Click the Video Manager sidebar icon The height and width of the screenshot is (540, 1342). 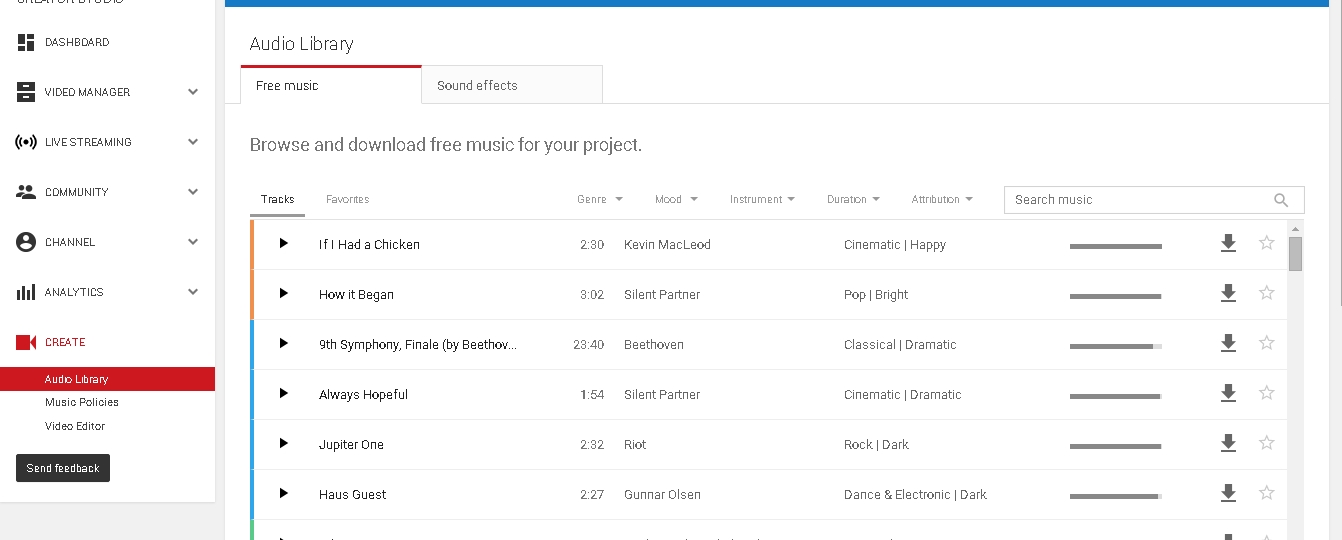click(x=26, y=92)
